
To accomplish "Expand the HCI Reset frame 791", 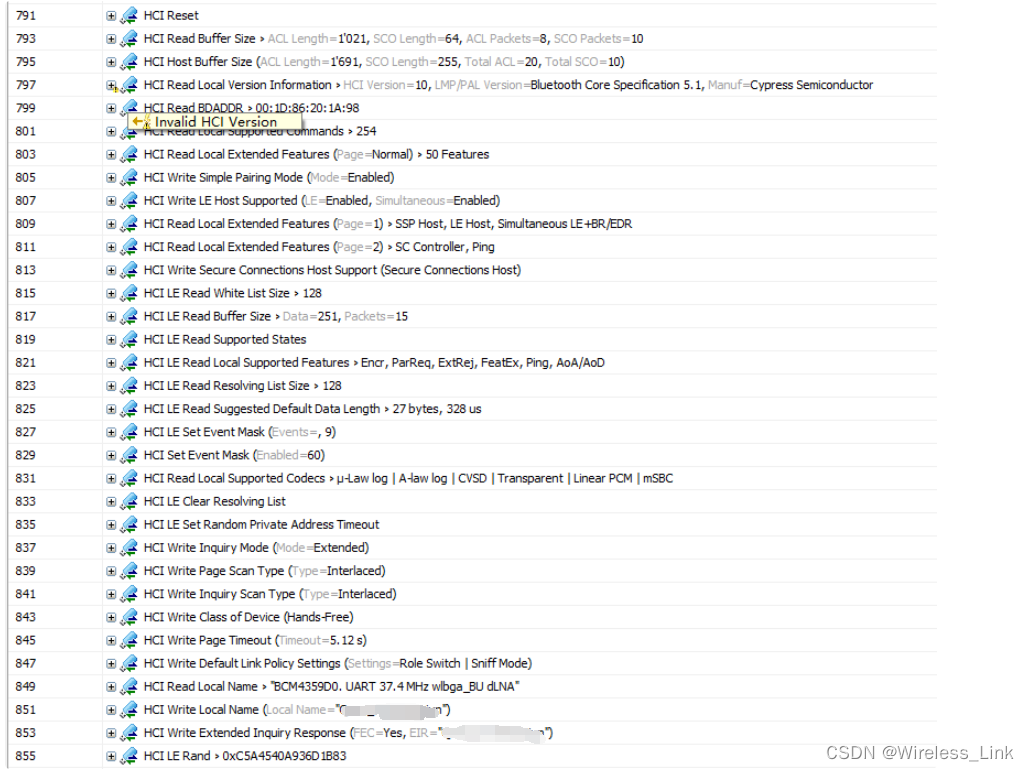I will [110, 15].
